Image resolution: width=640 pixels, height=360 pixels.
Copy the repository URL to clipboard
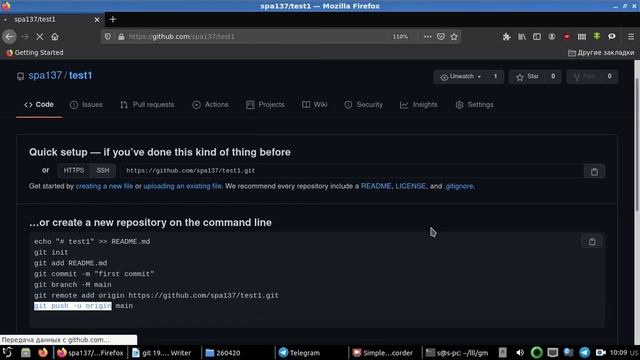pyautogui.click(x=594, y=171)
